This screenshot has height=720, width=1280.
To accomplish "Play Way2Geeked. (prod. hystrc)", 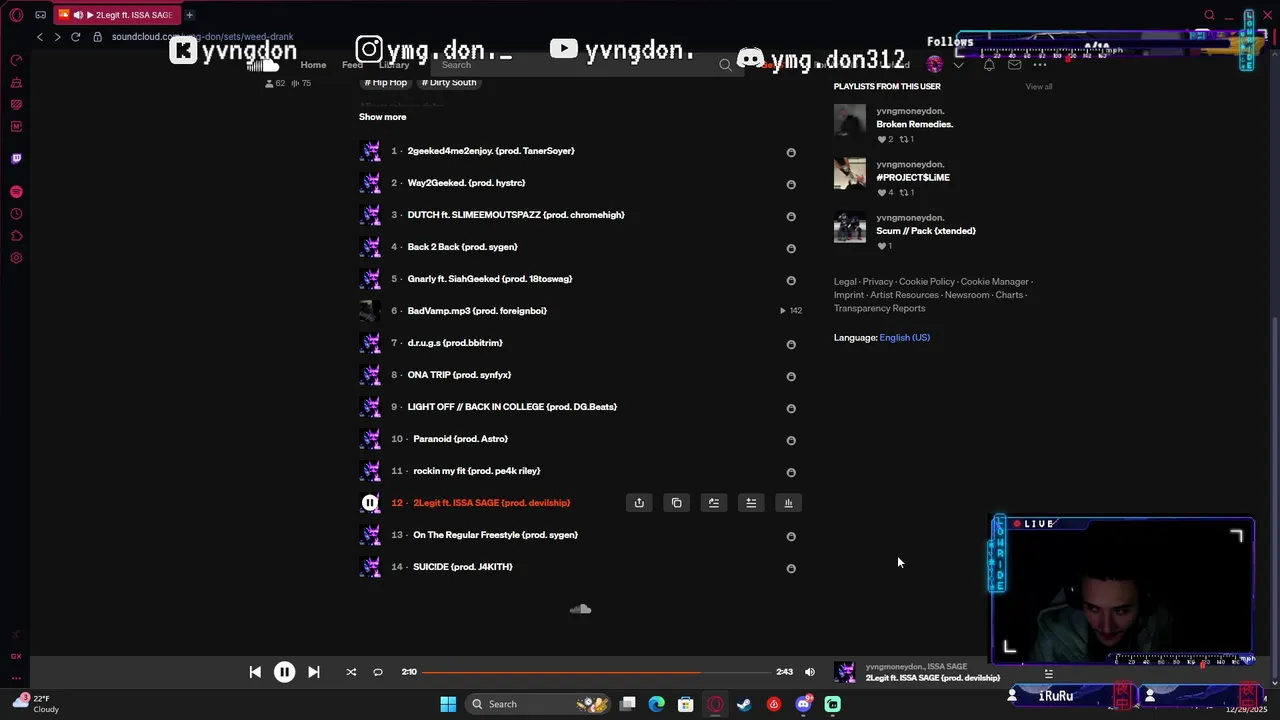I will [466, 183].
